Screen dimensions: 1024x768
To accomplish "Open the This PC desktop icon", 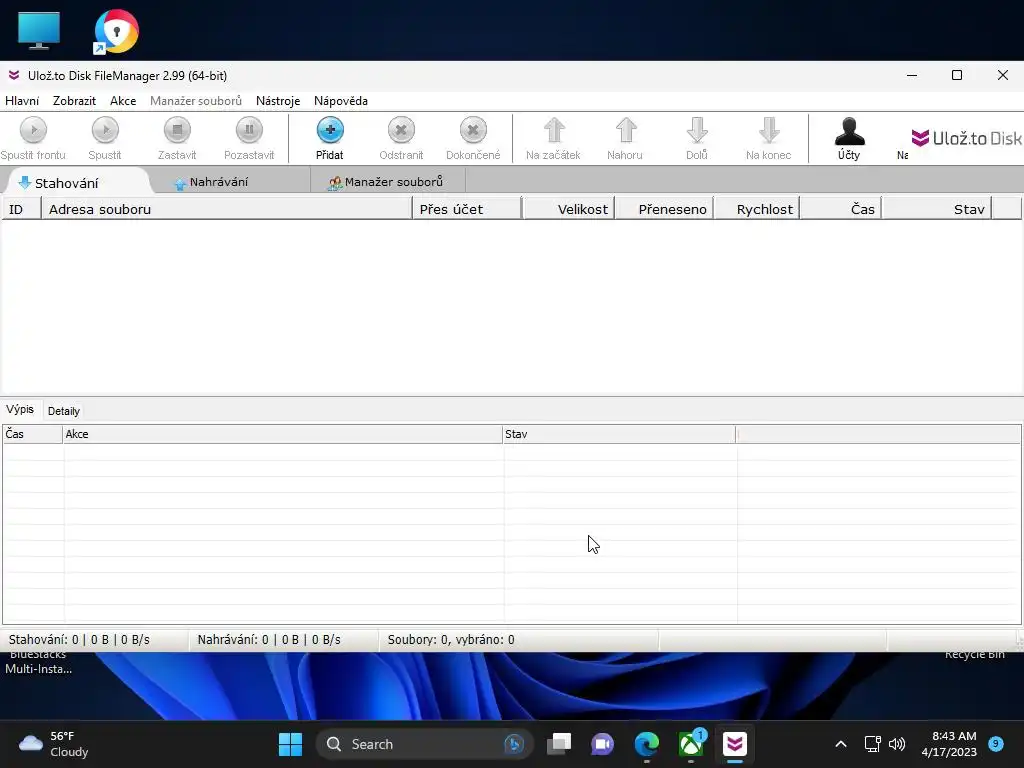I will 39,31.
